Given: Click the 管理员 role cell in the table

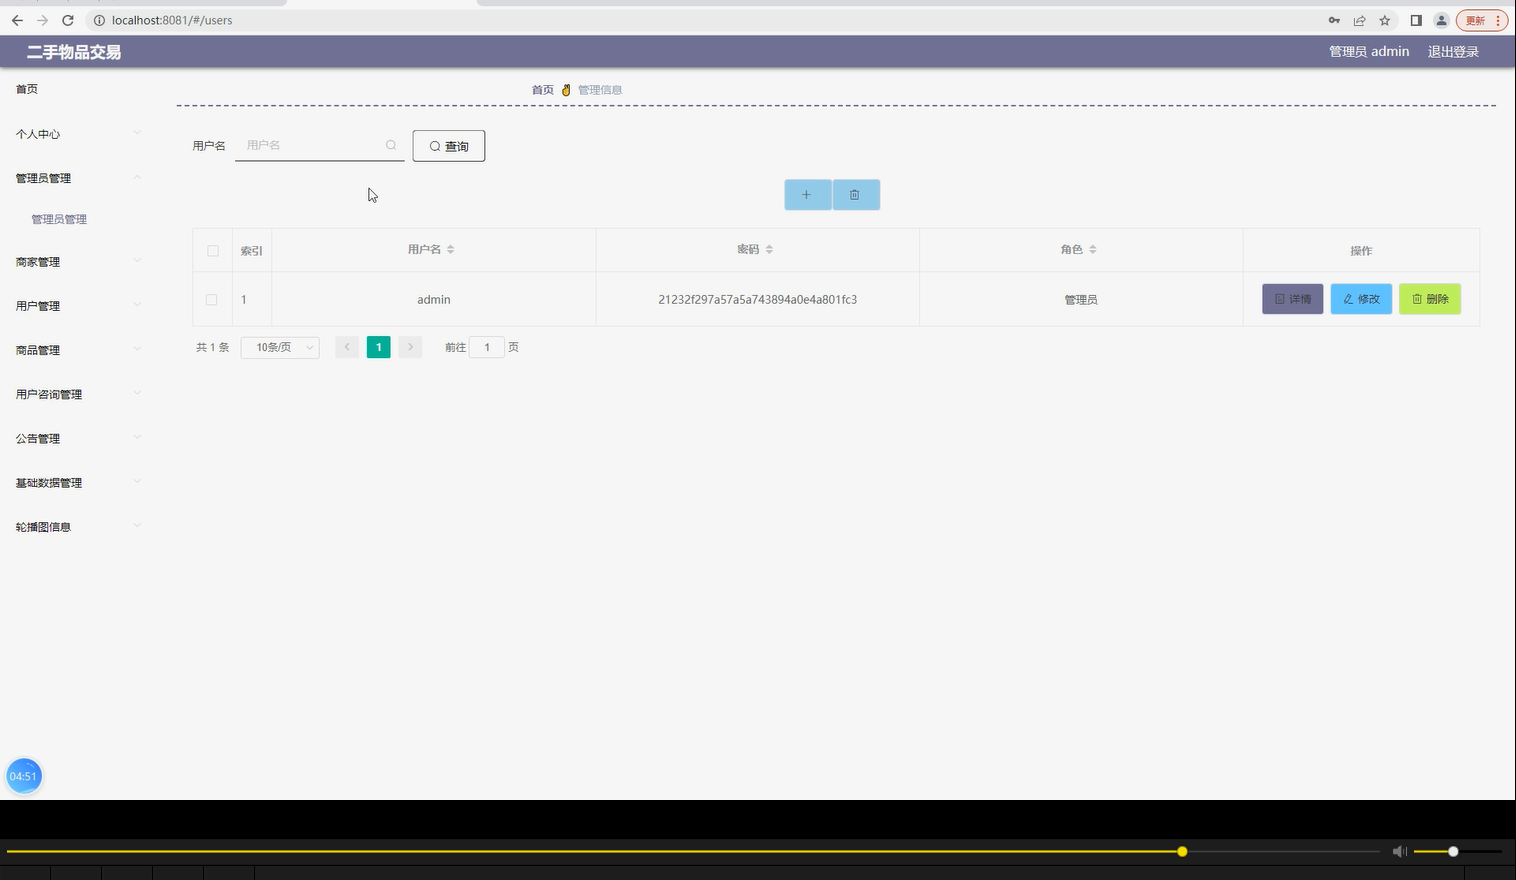Looking at the screenshot, I should point(1081,299).
